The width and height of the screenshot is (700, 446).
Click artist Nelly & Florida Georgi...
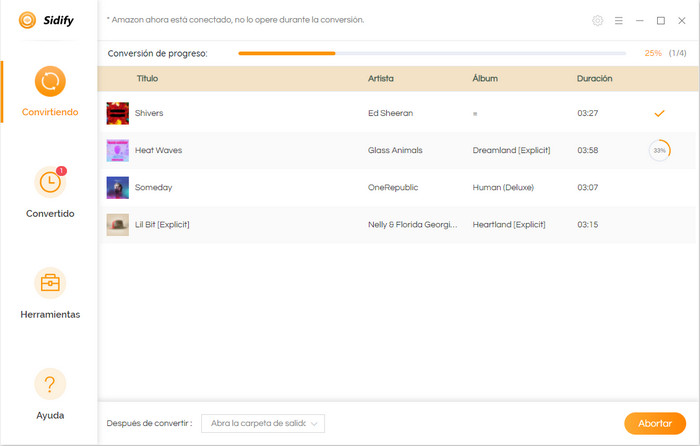coord(412,225)
